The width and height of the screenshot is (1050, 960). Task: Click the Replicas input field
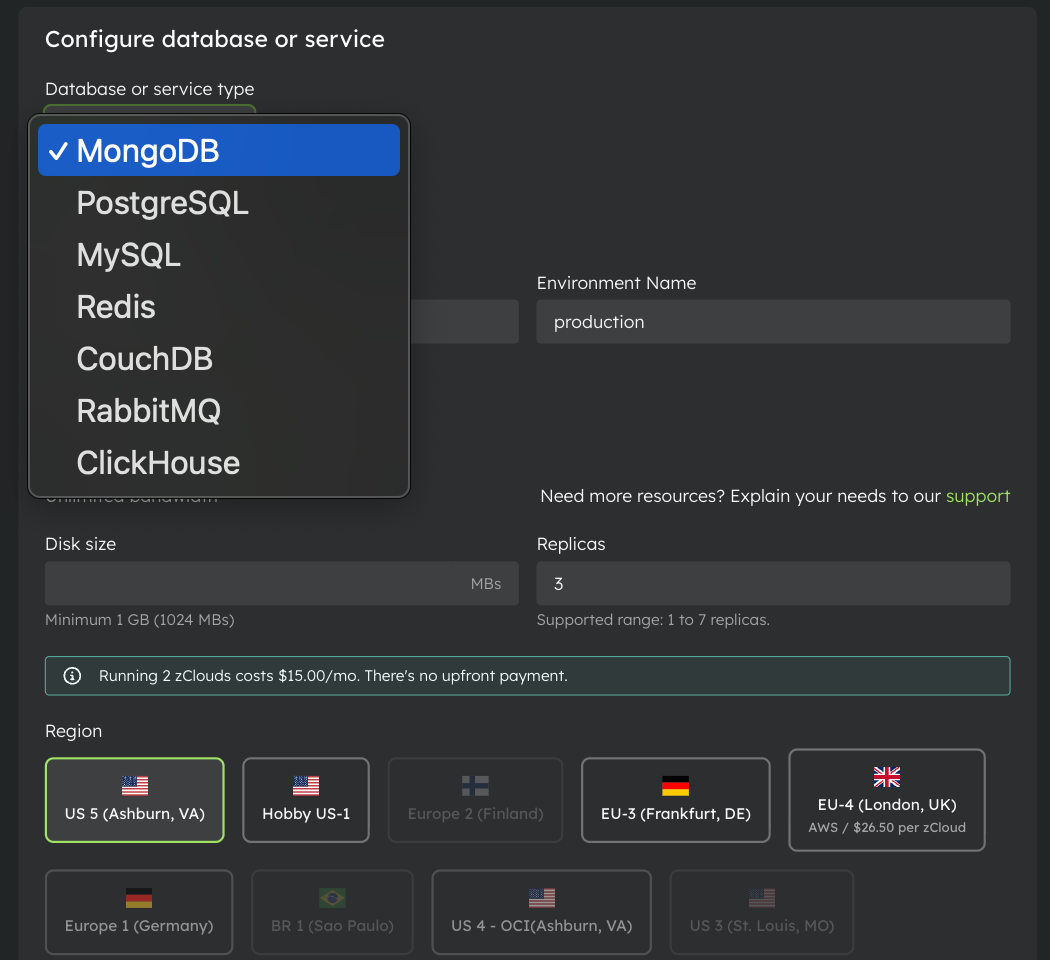(773, 583)
